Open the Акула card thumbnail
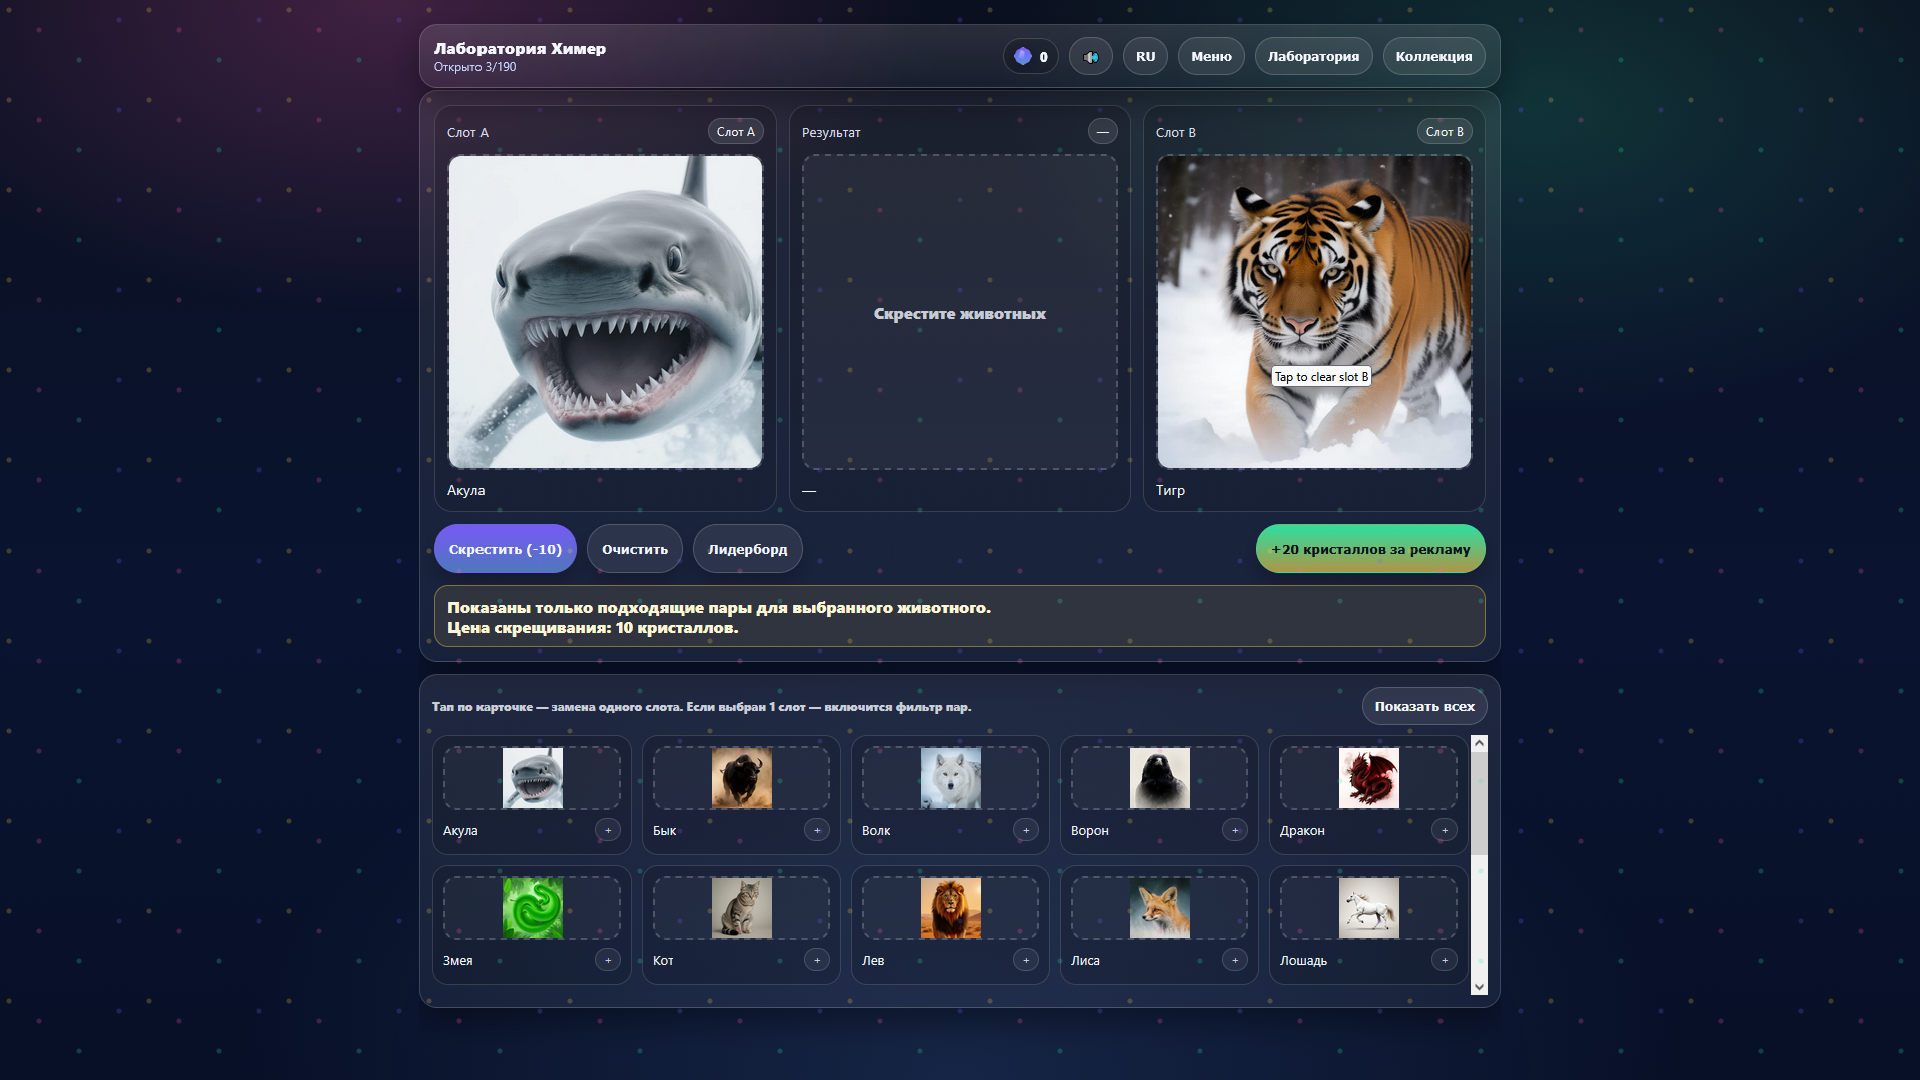This screenshot has width=1920, height=1080. coord(531,777)
